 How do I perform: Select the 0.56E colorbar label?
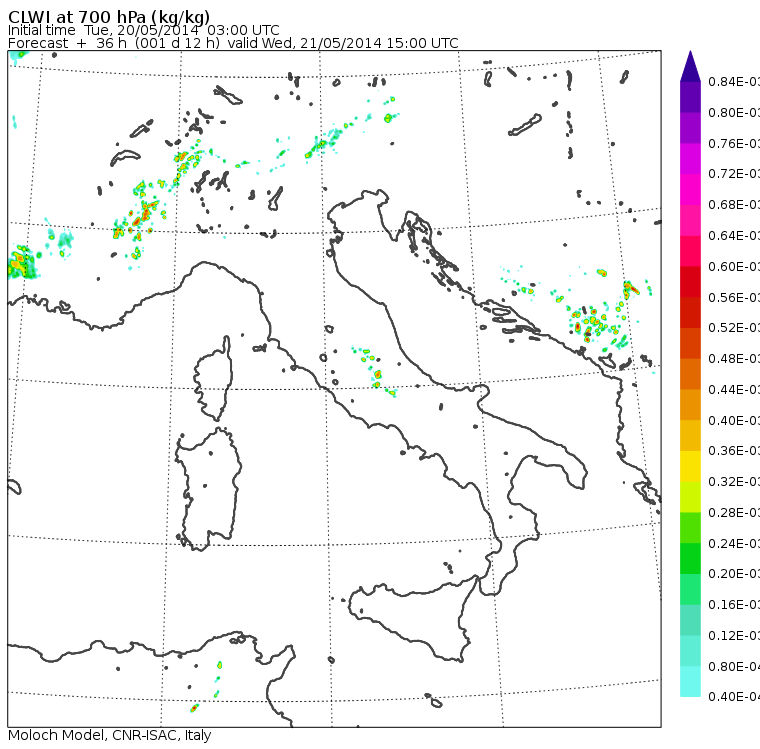[734, 297]
